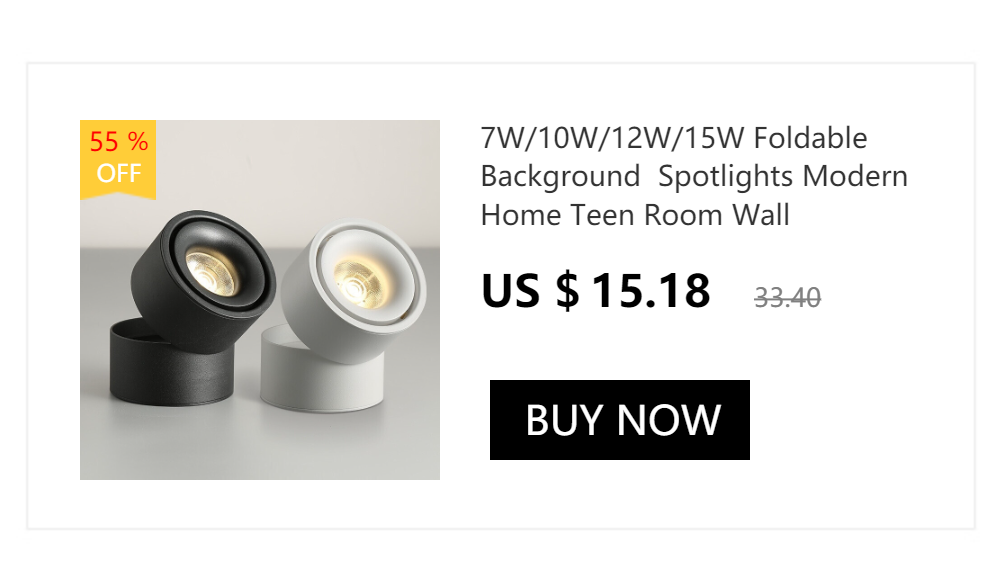Click '7W/10W/12W/15W Foldable' title line
The height and width of the screenshot is (580, 1000).
(x=674, y=138)
